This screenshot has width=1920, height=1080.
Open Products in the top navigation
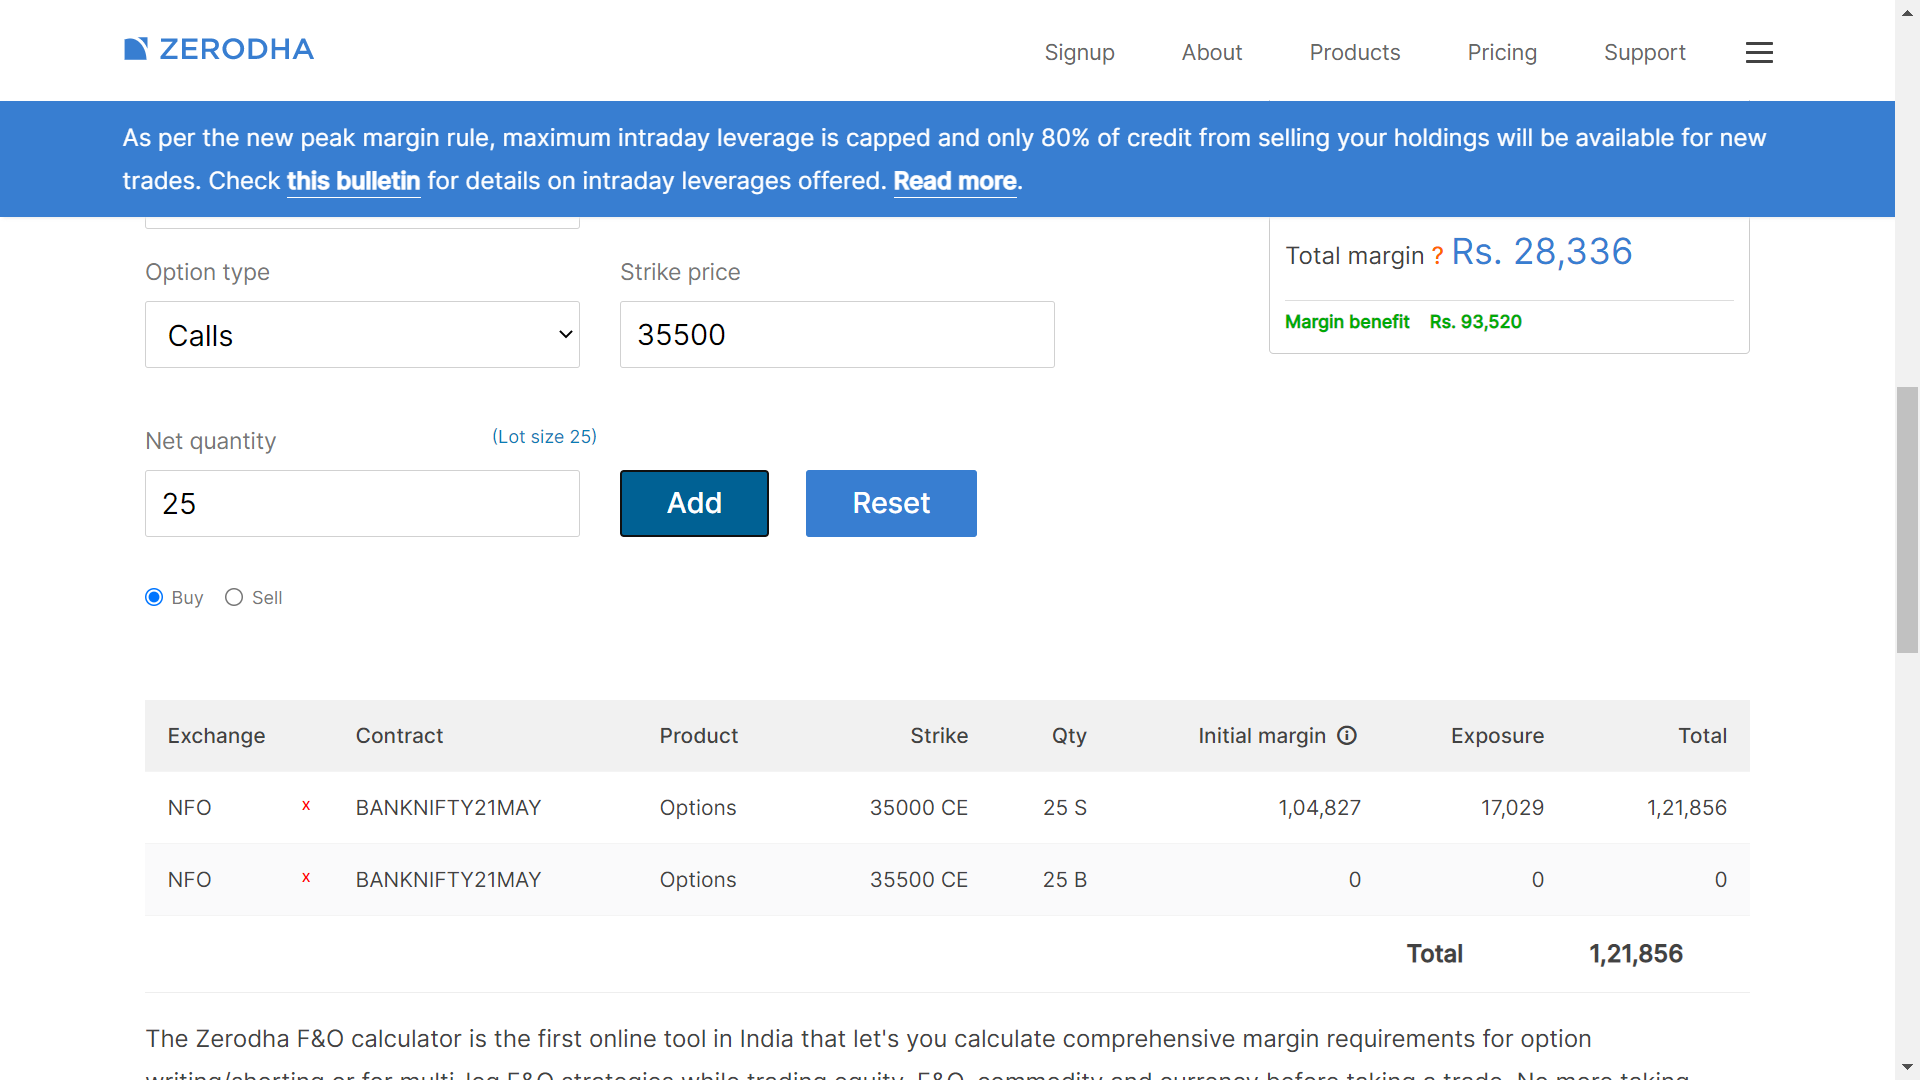pyautogui.click(x=1354, y=53)
